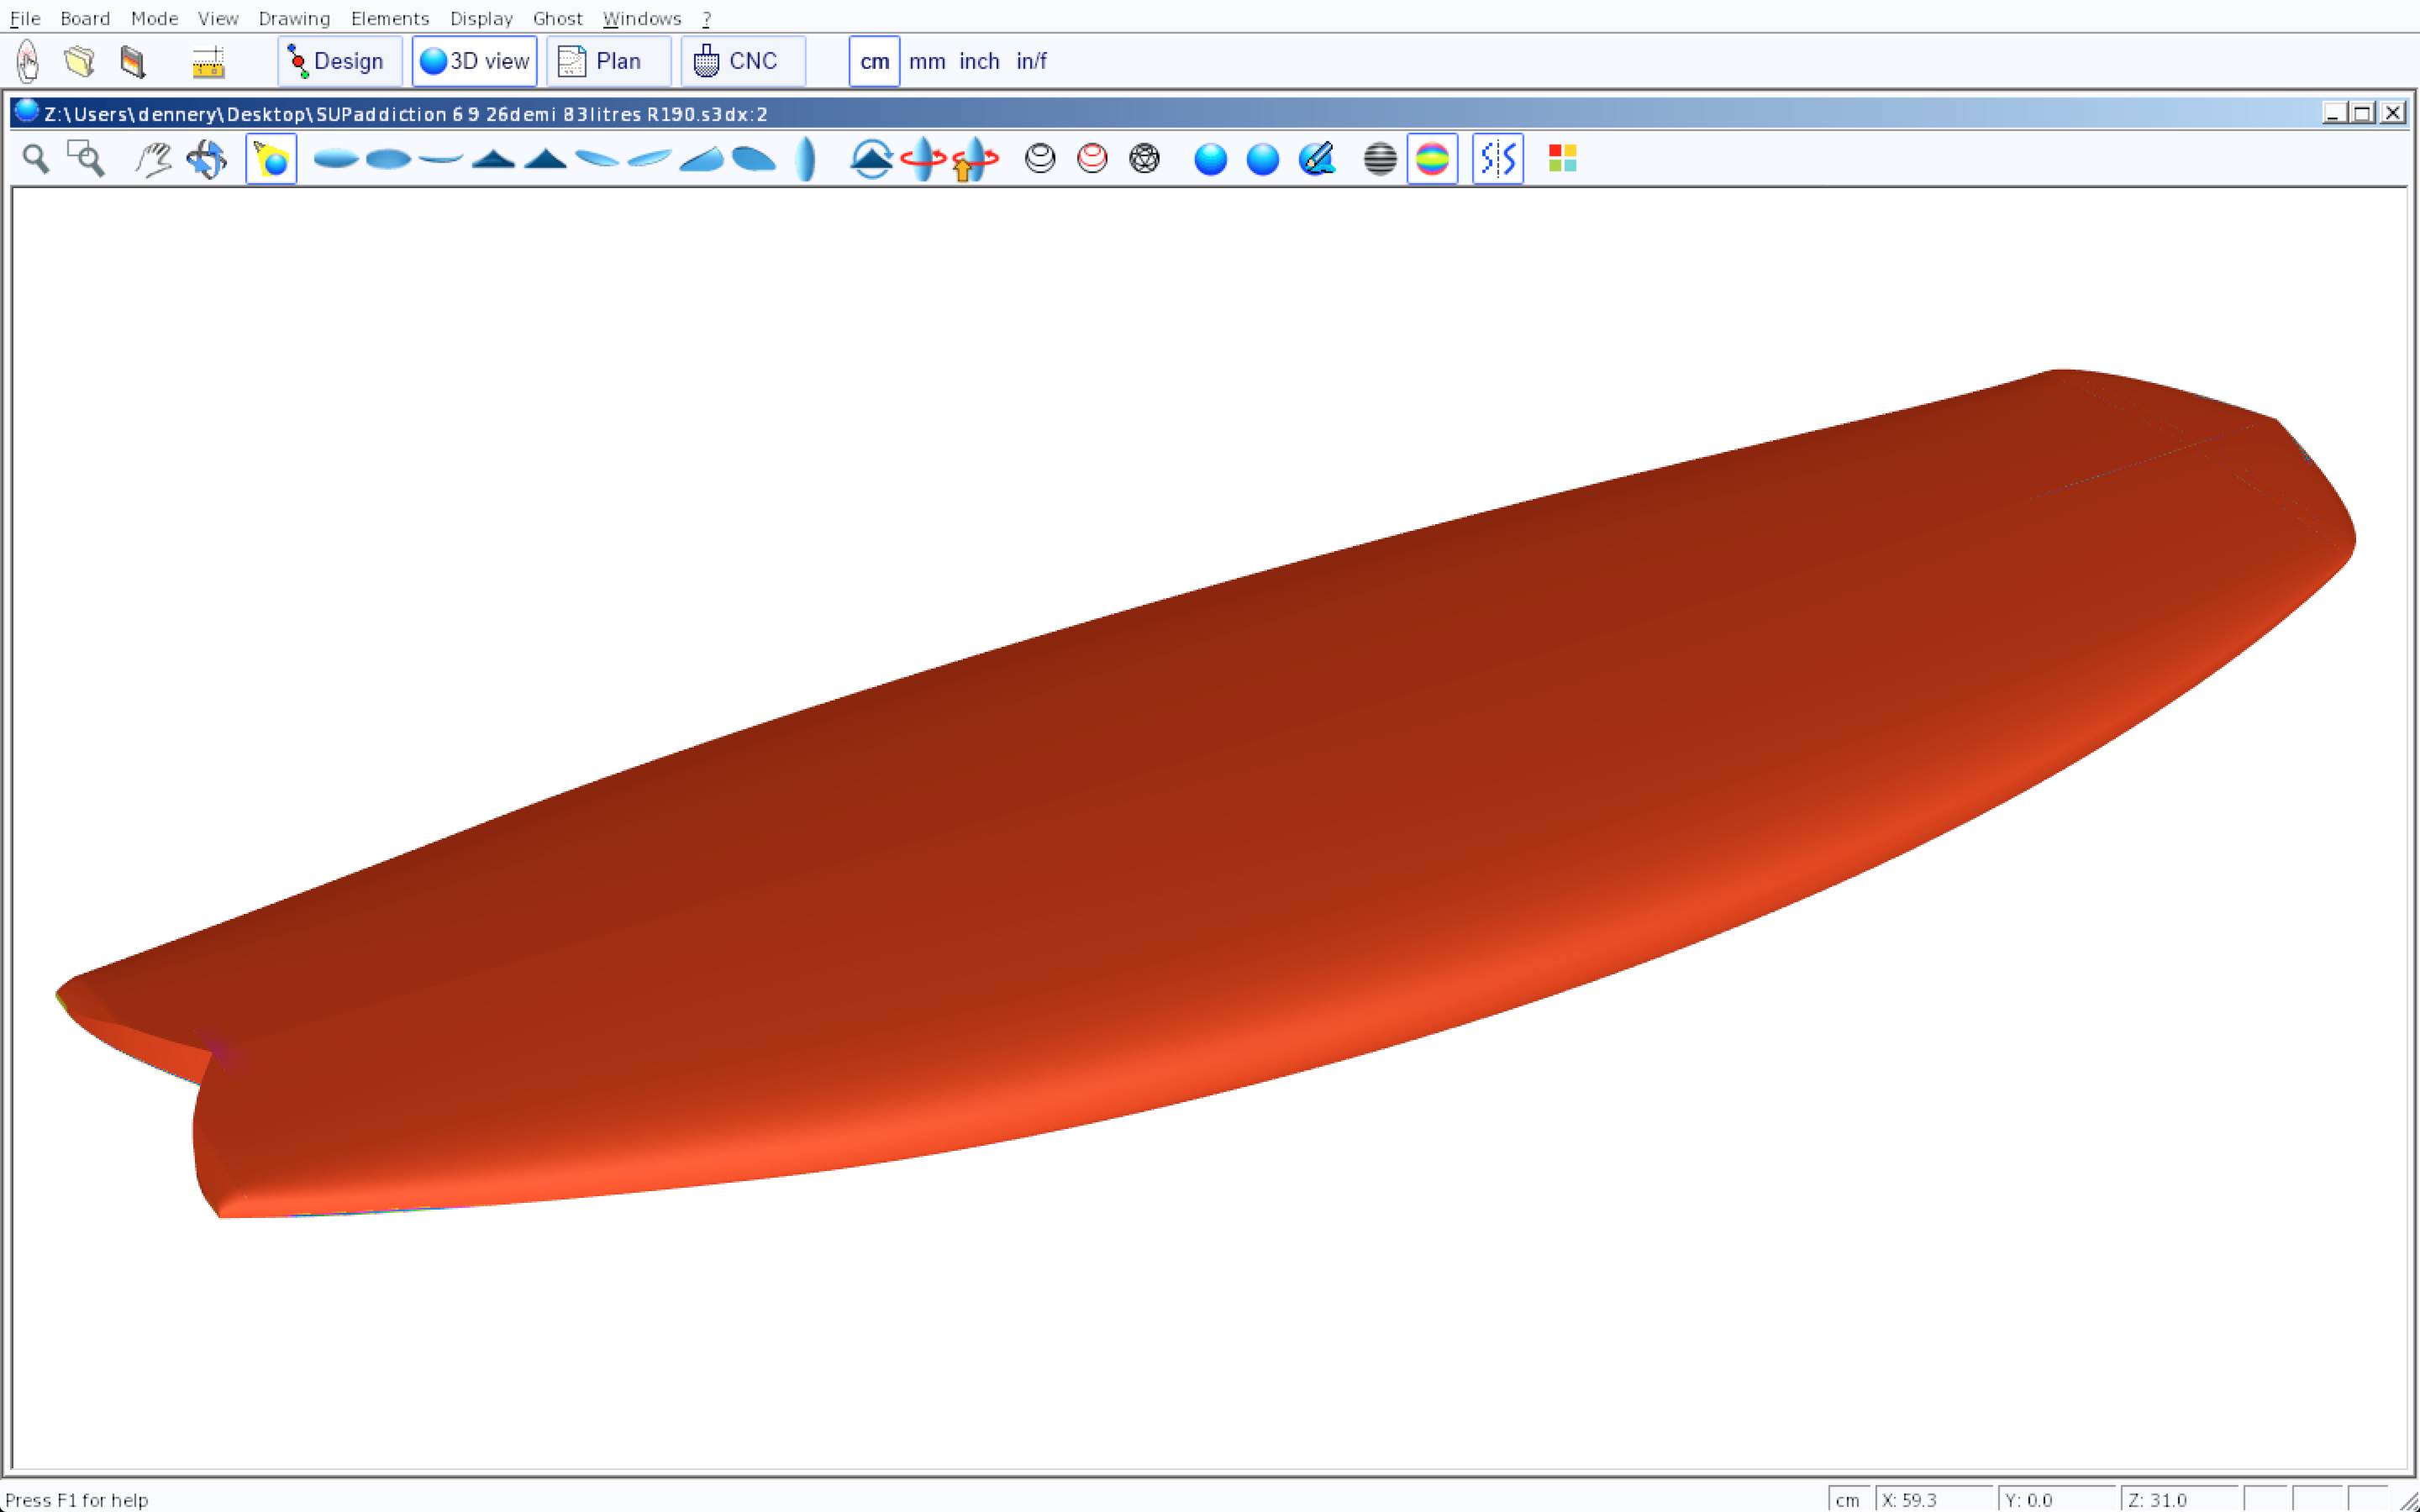The image size is (2420, 1512).
Task: Toggle the symmetry S|S display button
Action: (1497, 159)
